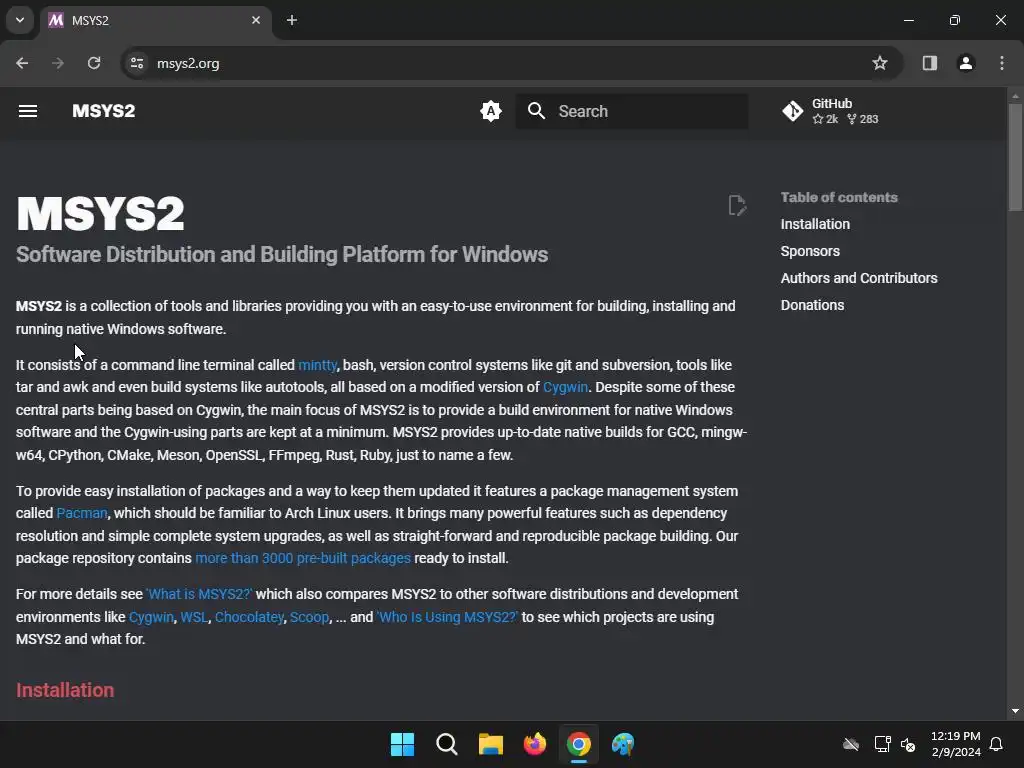Expand the tab search dropdown
1024x768 pixels.
pyautogui.click(x=20, y=20)
